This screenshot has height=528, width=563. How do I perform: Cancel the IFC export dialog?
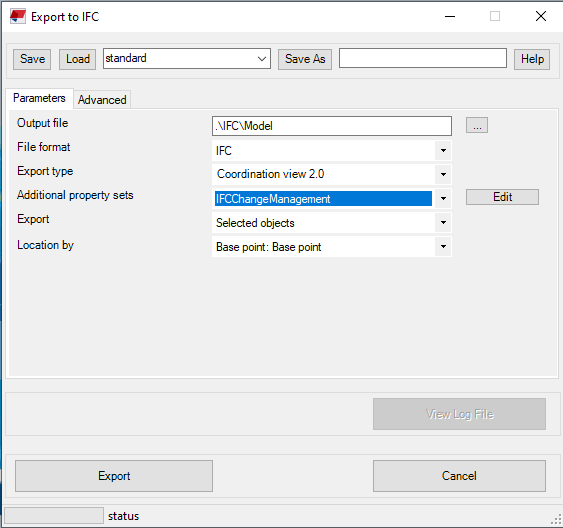click(x=459, y=476)
